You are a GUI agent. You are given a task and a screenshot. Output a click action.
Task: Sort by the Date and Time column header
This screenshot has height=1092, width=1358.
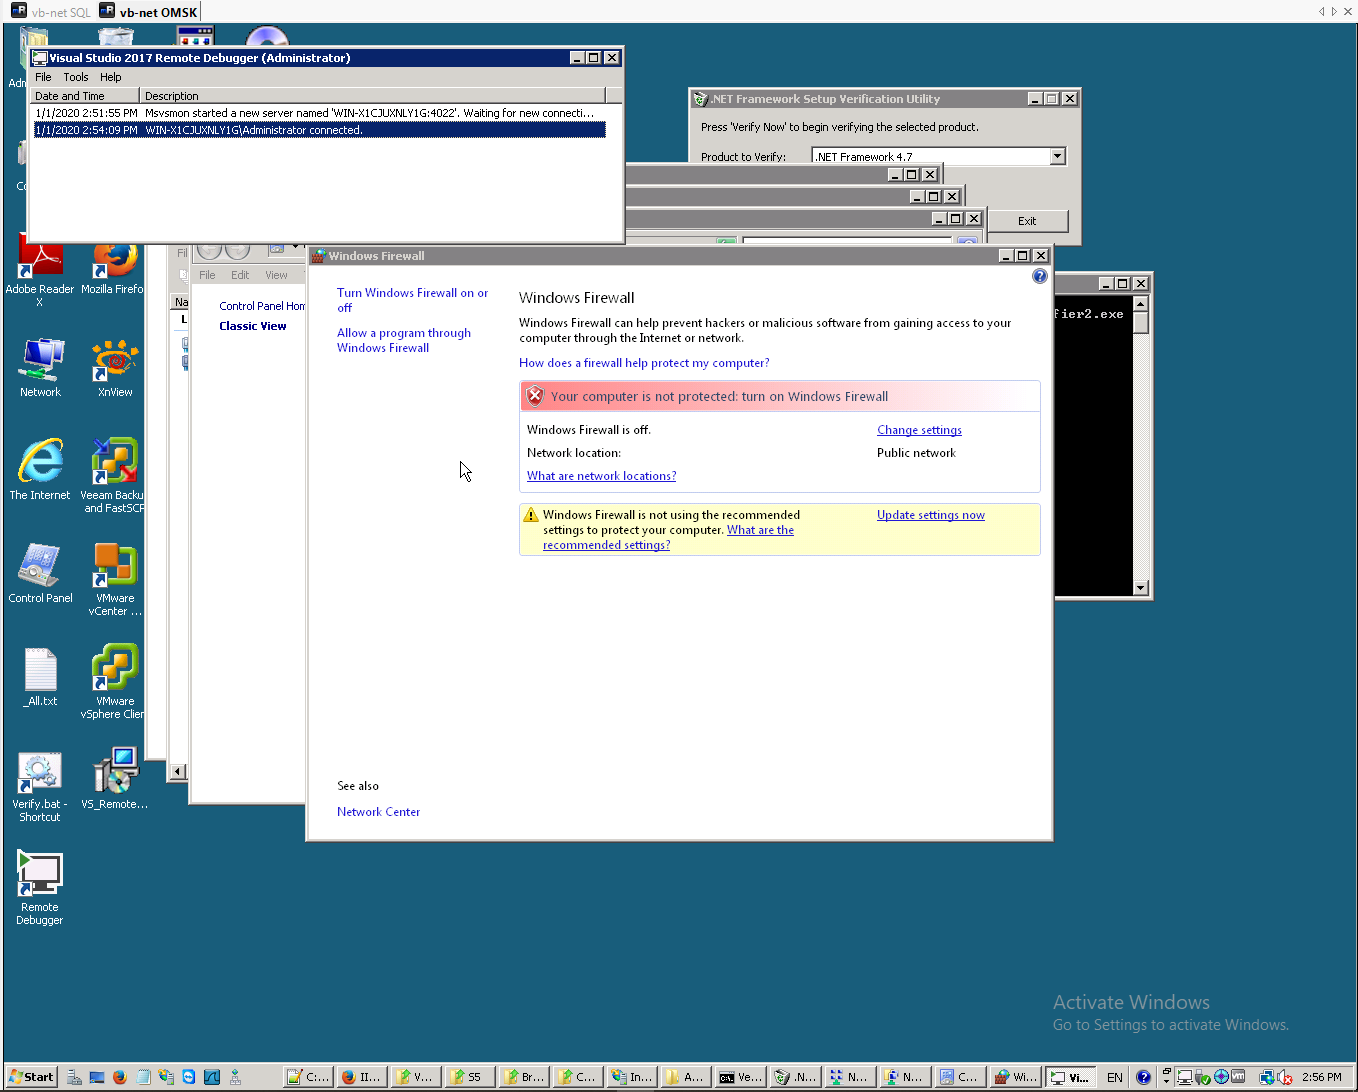coord(84,96)
